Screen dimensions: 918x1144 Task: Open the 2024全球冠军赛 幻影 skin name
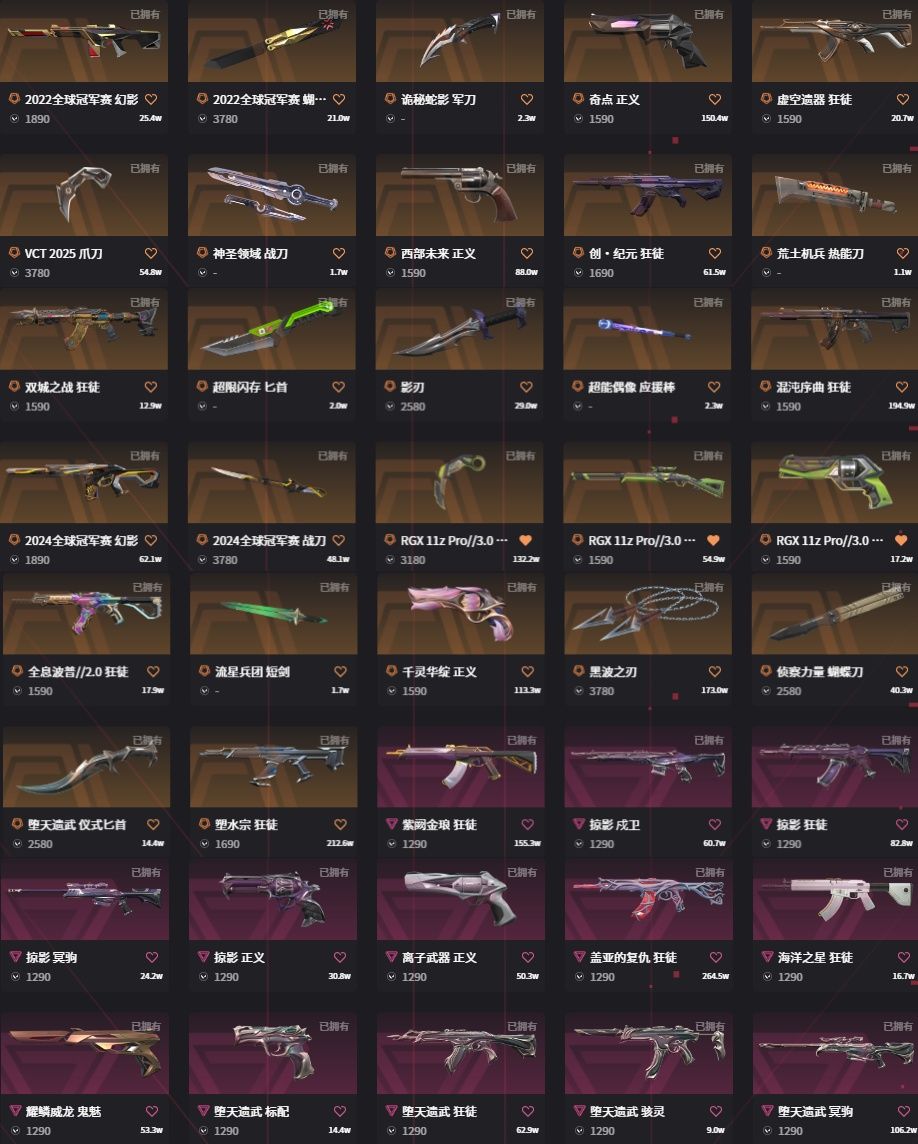pos(82,541)
